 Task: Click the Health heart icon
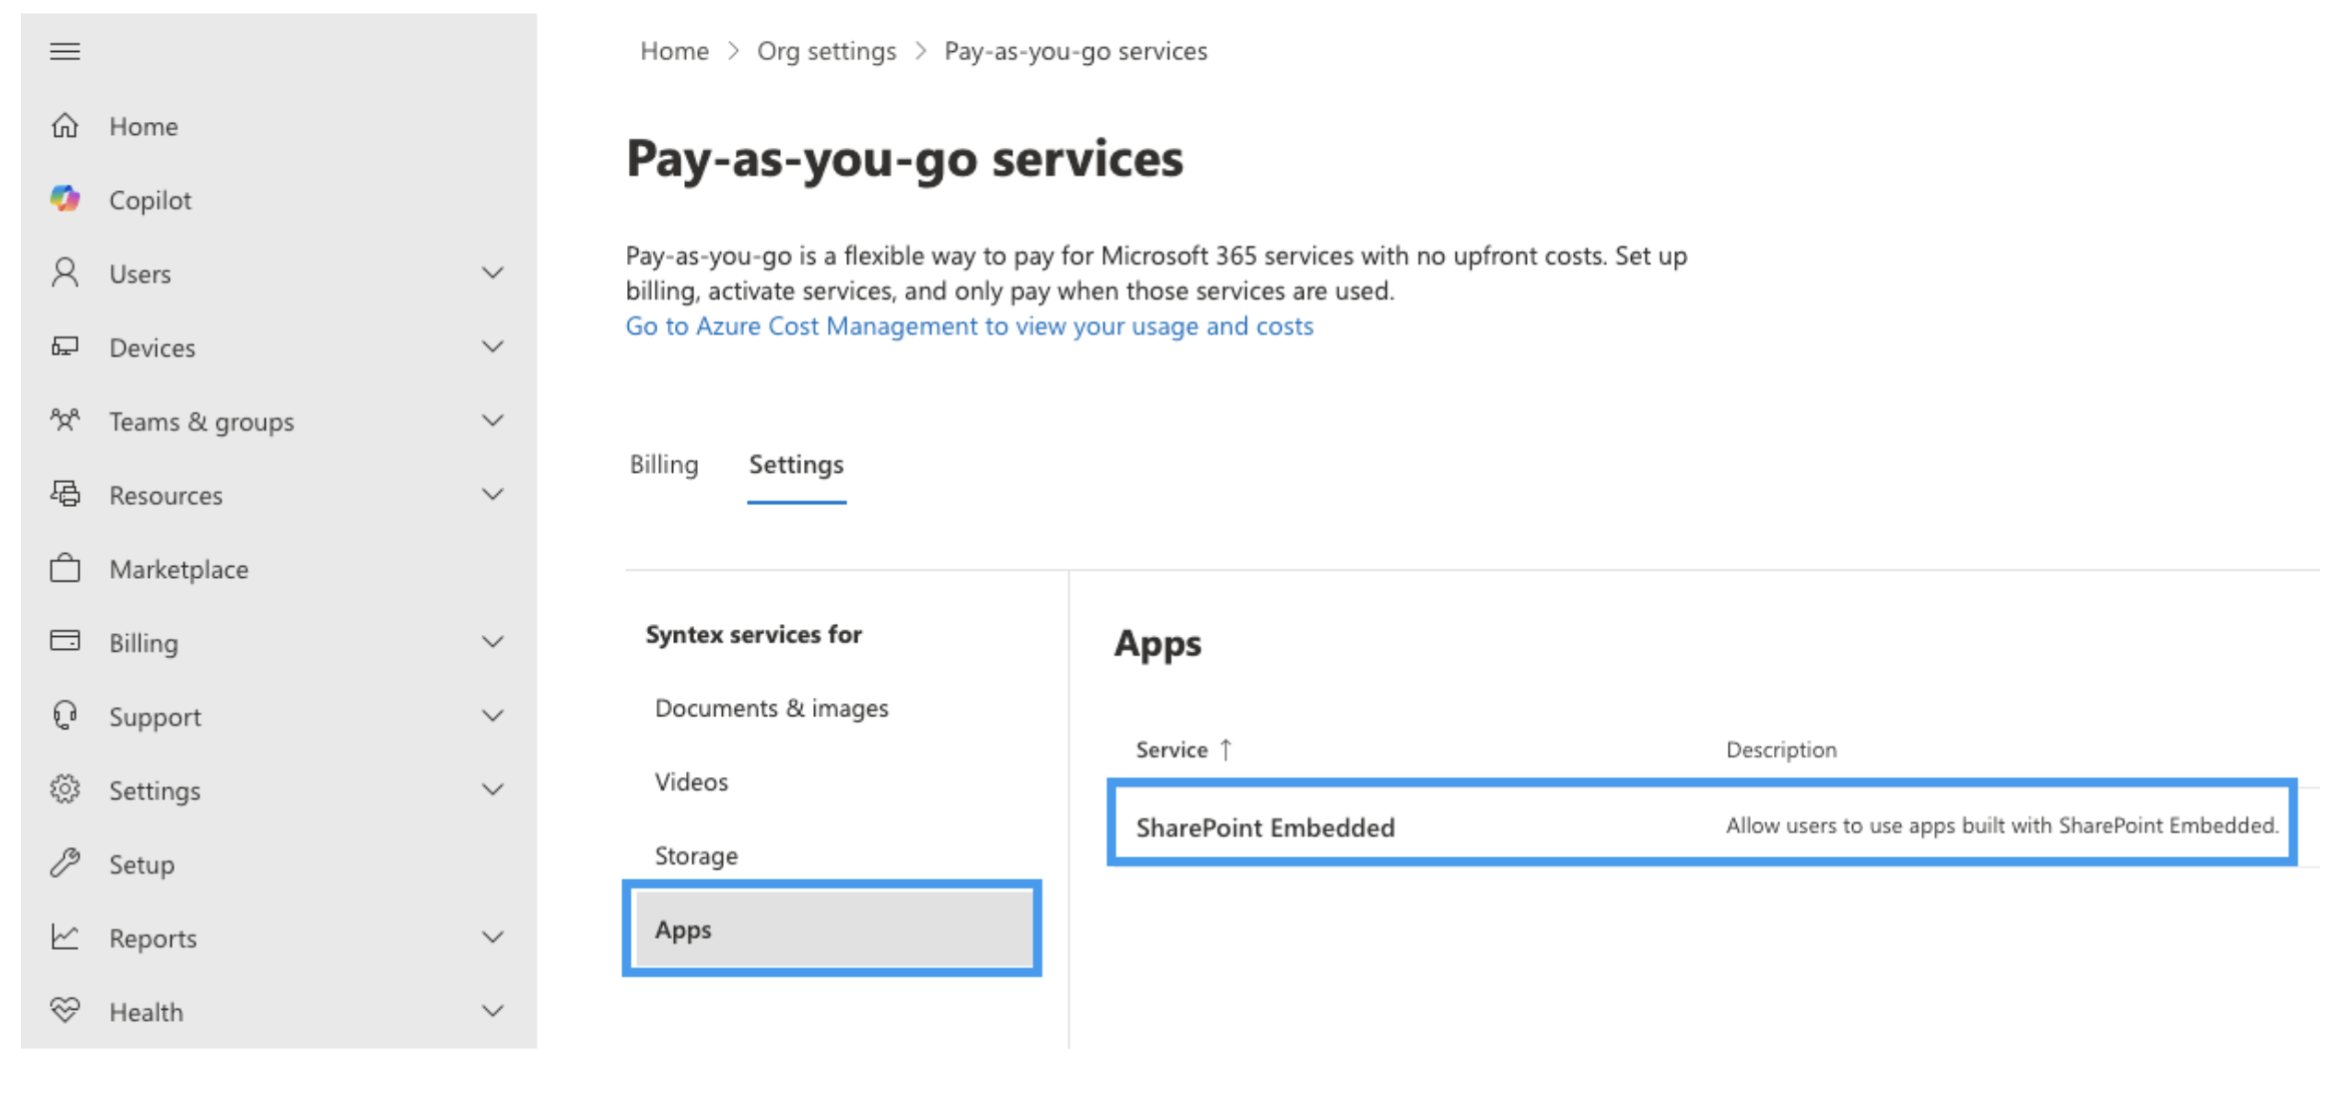point(65,1010)
